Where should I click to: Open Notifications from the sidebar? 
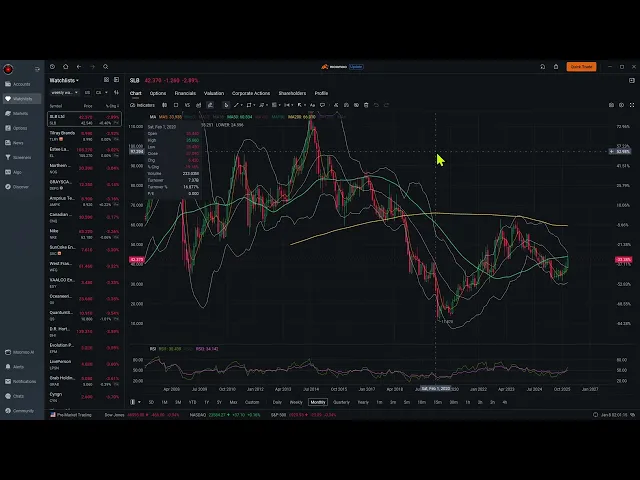(x=21, y=382)
